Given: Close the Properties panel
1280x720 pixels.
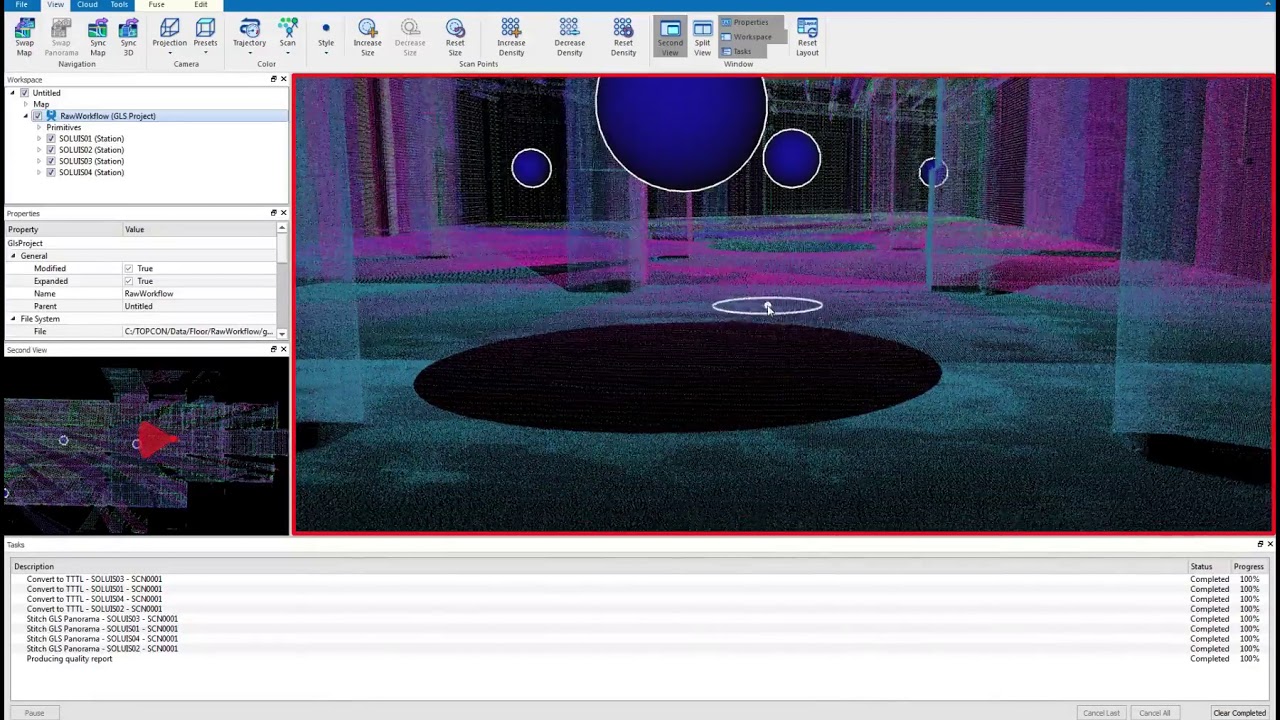Looking at the screenshot, I should 283,213.
